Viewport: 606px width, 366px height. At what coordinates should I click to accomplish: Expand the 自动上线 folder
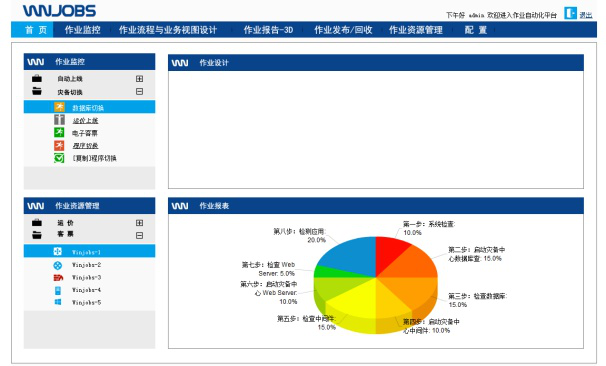click(140, 78)
